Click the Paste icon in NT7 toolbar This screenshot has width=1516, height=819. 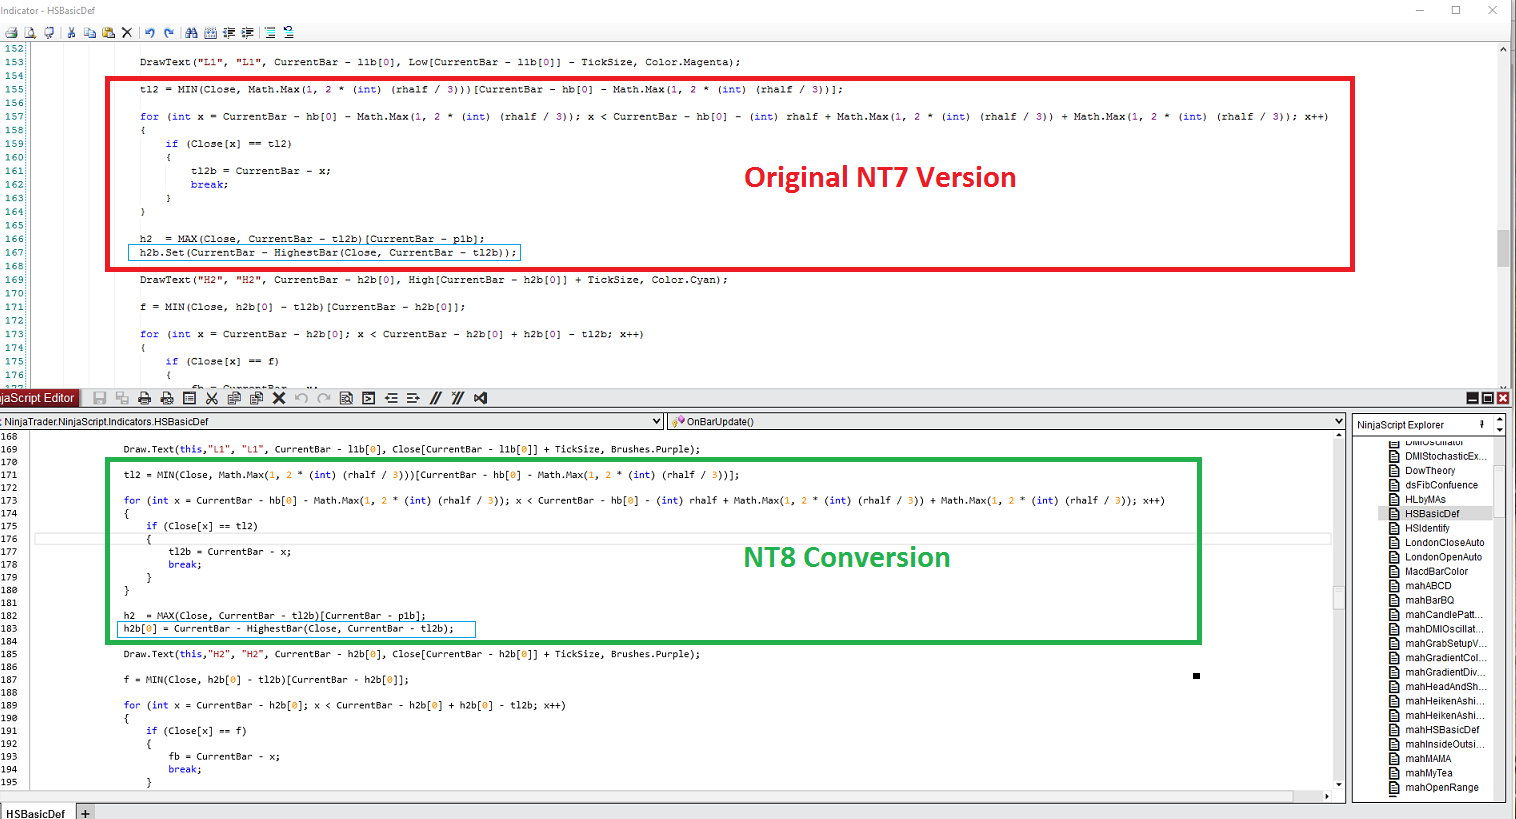click(108, 33)
